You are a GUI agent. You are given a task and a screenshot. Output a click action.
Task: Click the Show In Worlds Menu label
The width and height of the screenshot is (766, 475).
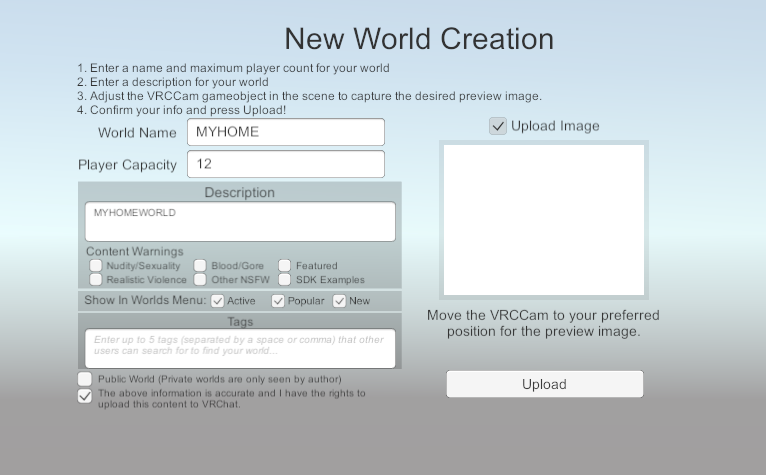pos(145,300)
